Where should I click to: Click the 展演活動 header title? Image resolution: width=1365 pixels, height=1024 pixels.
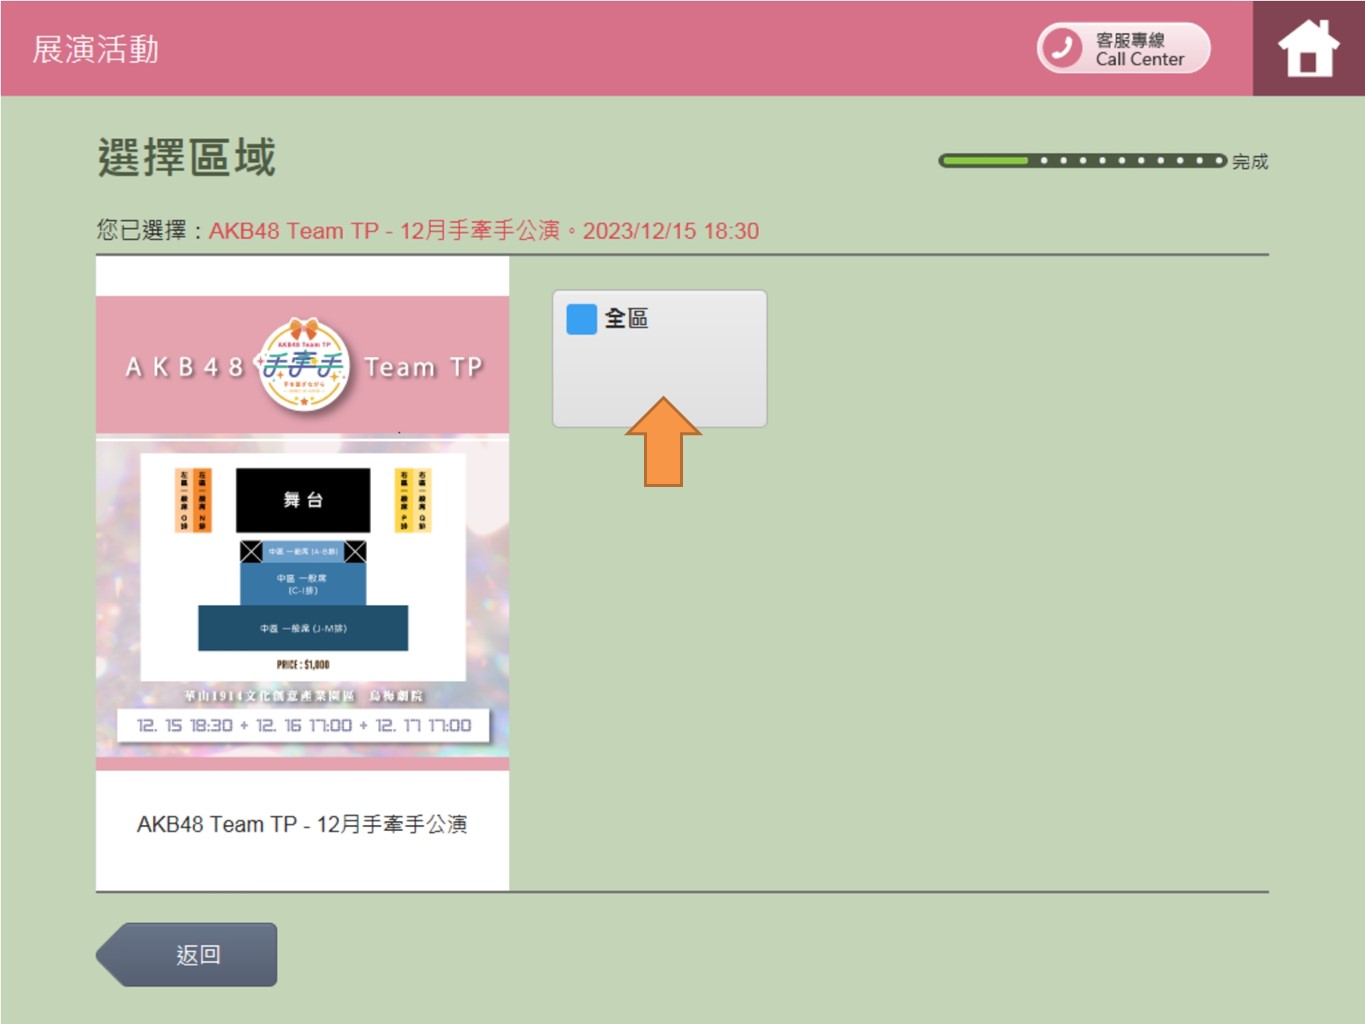point(96,49)
